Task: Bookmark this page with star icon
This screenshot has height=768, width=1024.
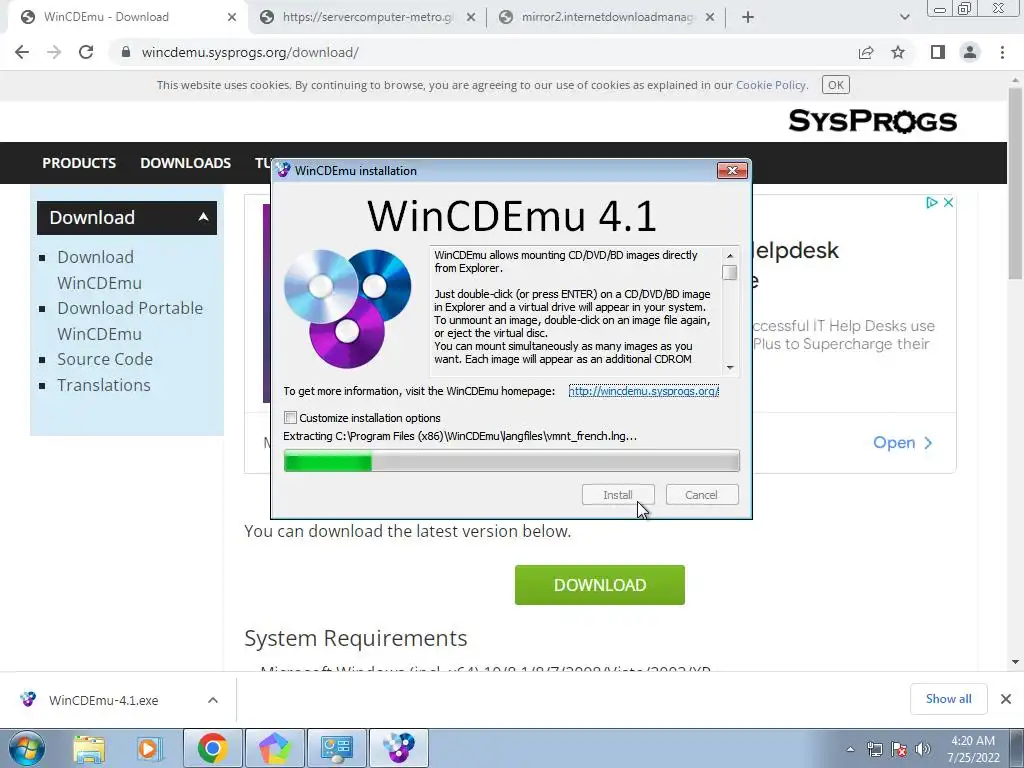Action: tap(898, 52)
